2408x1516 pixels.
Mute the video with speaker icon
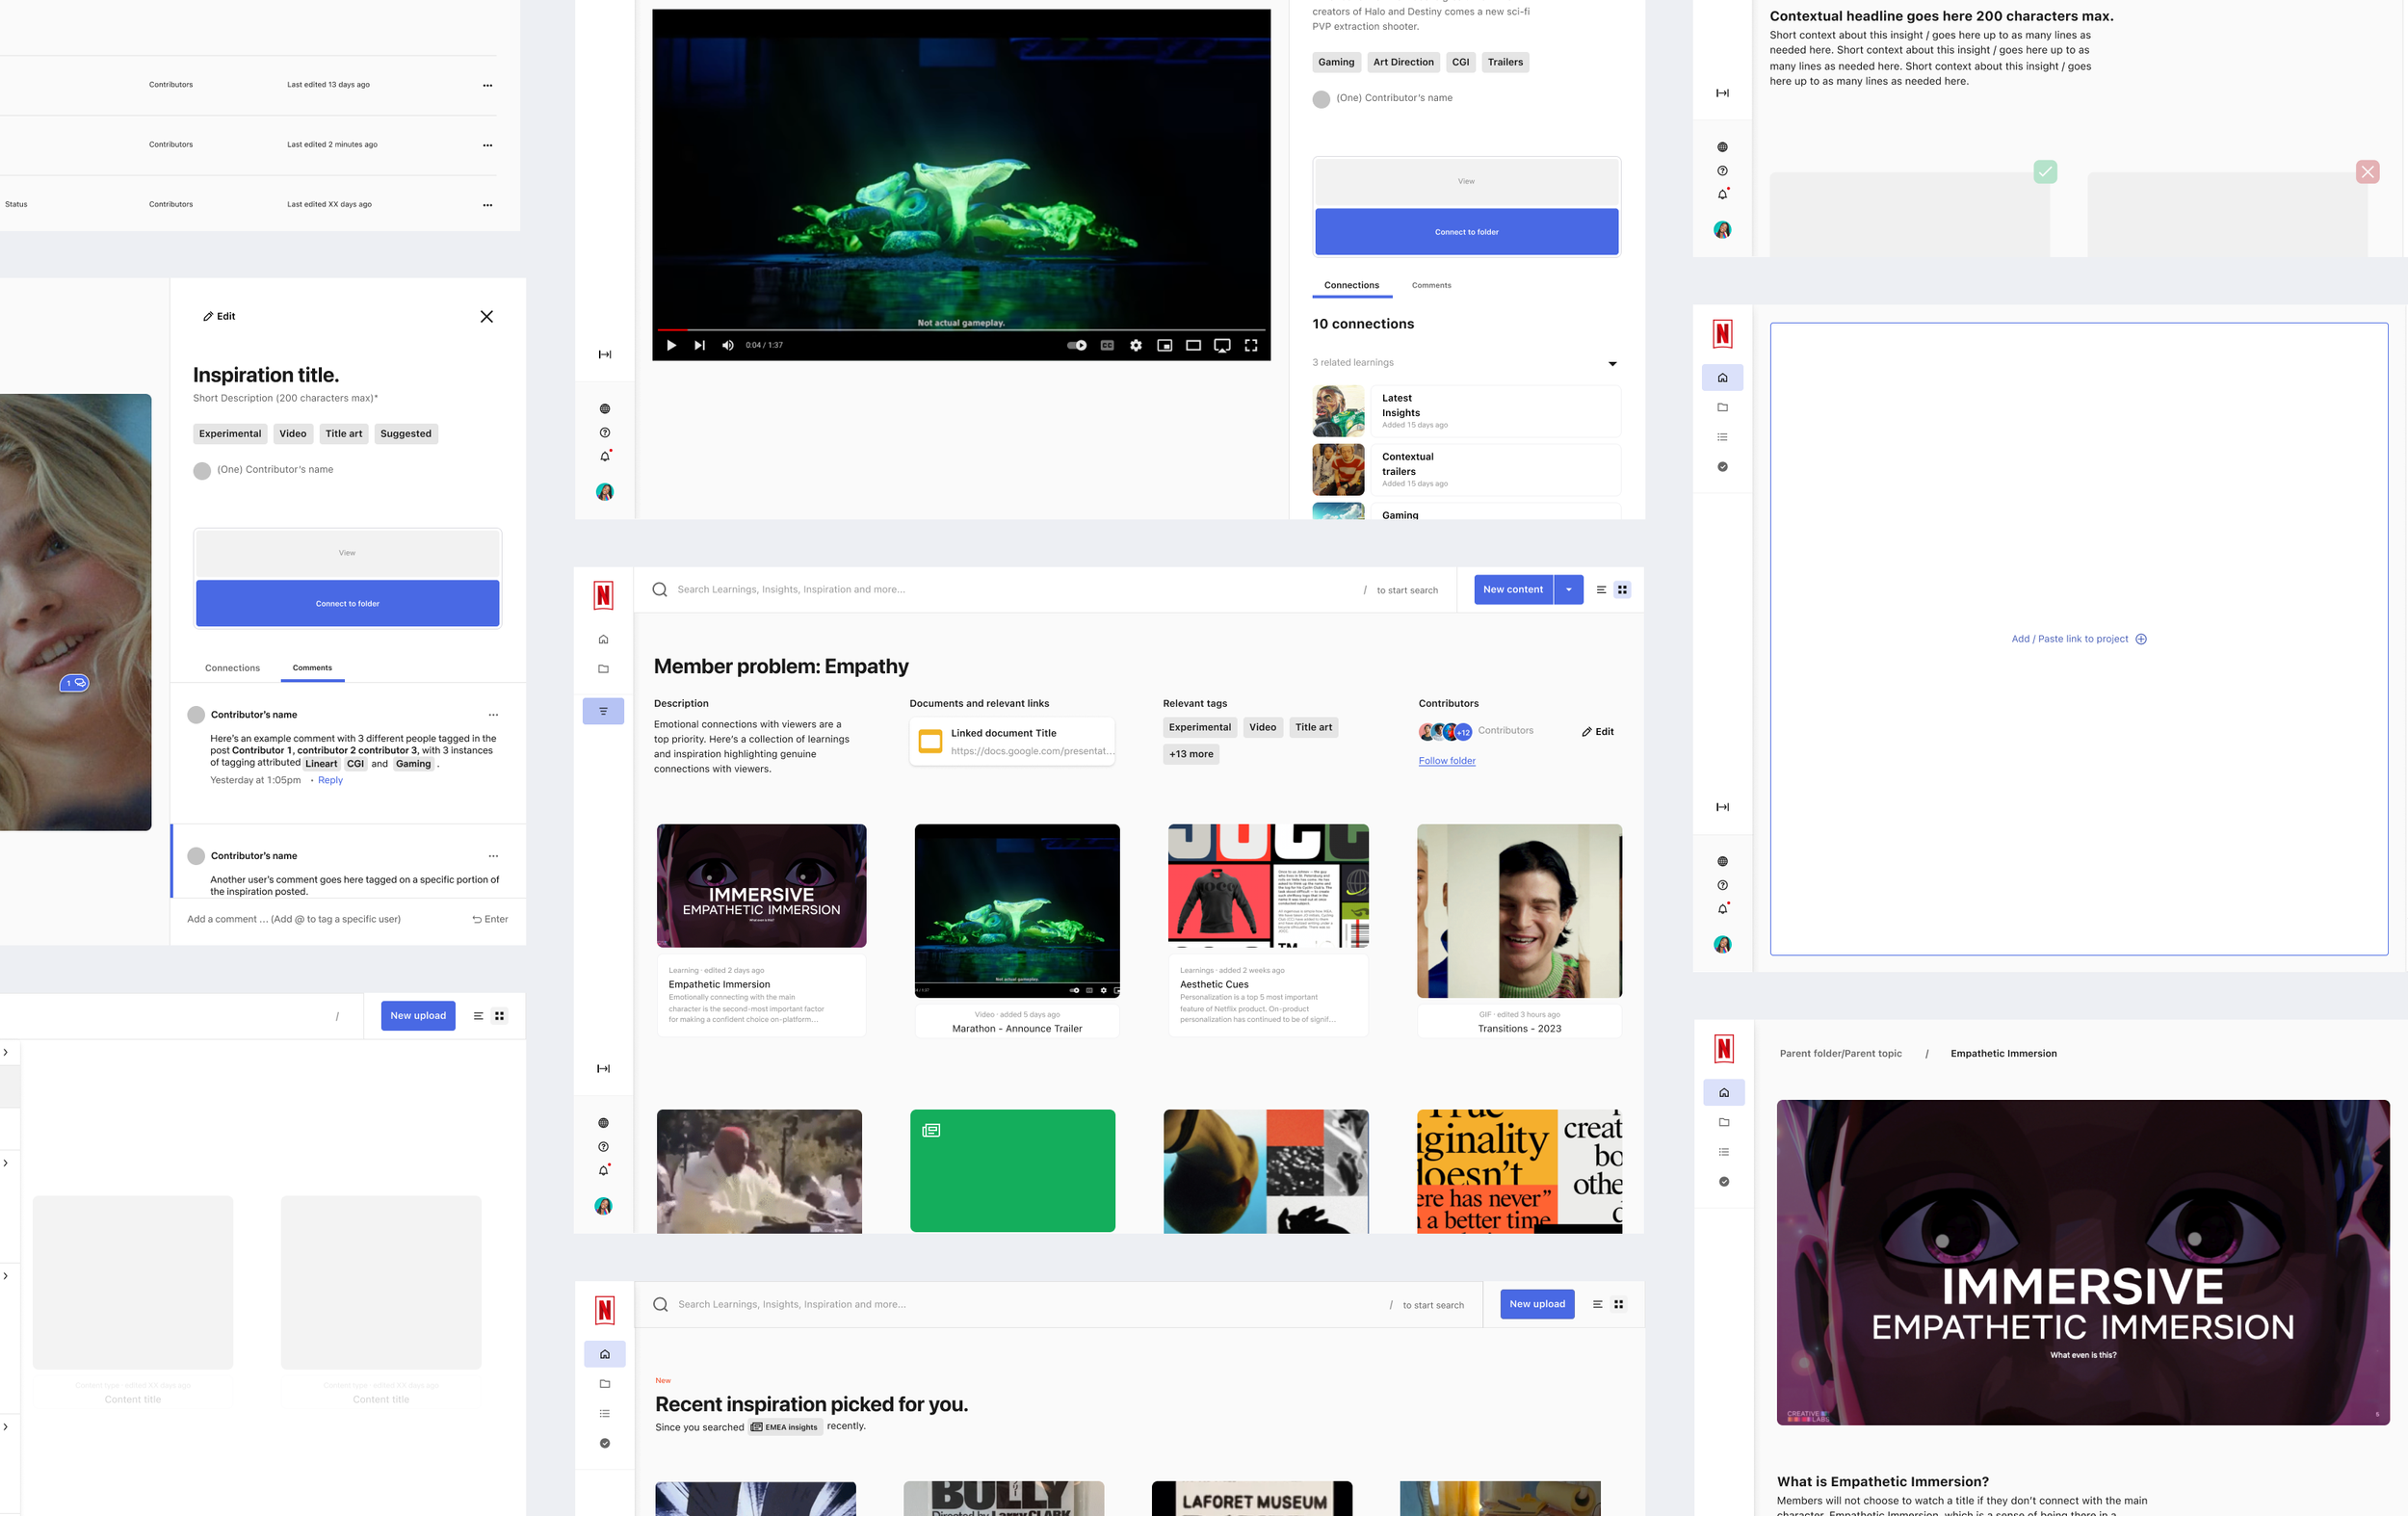point(728,345)
